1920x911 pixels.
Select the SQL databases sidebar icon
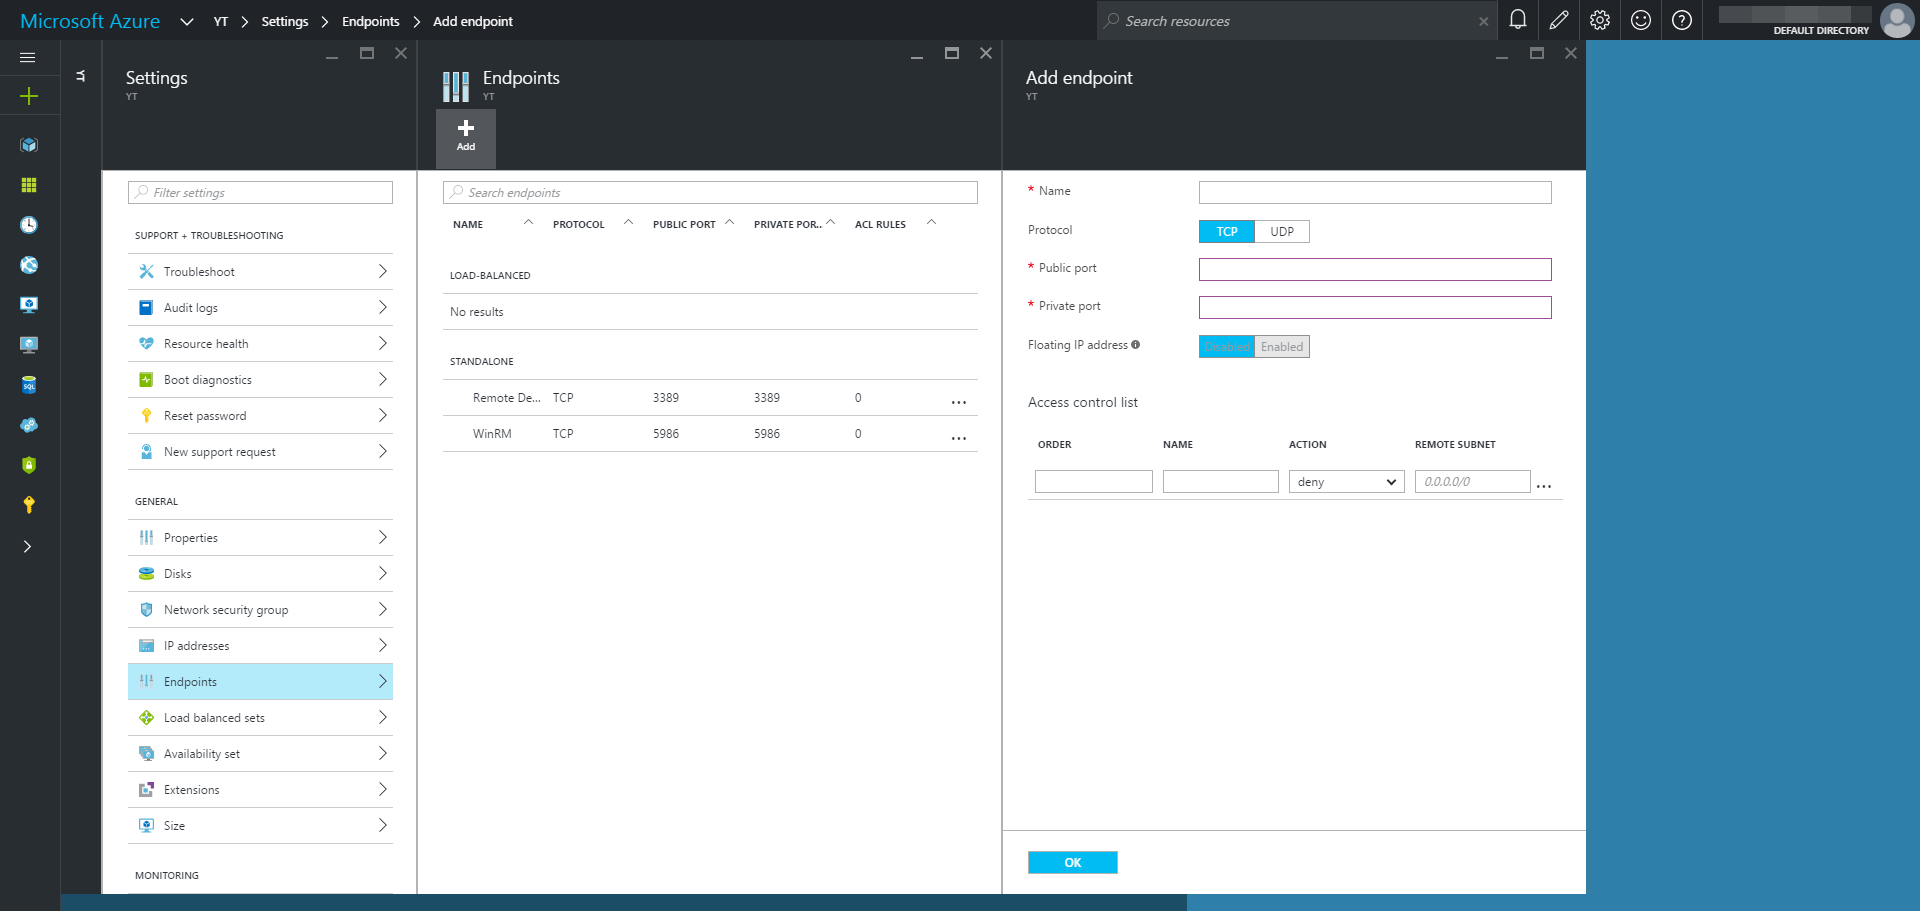[x=29, y=385]
